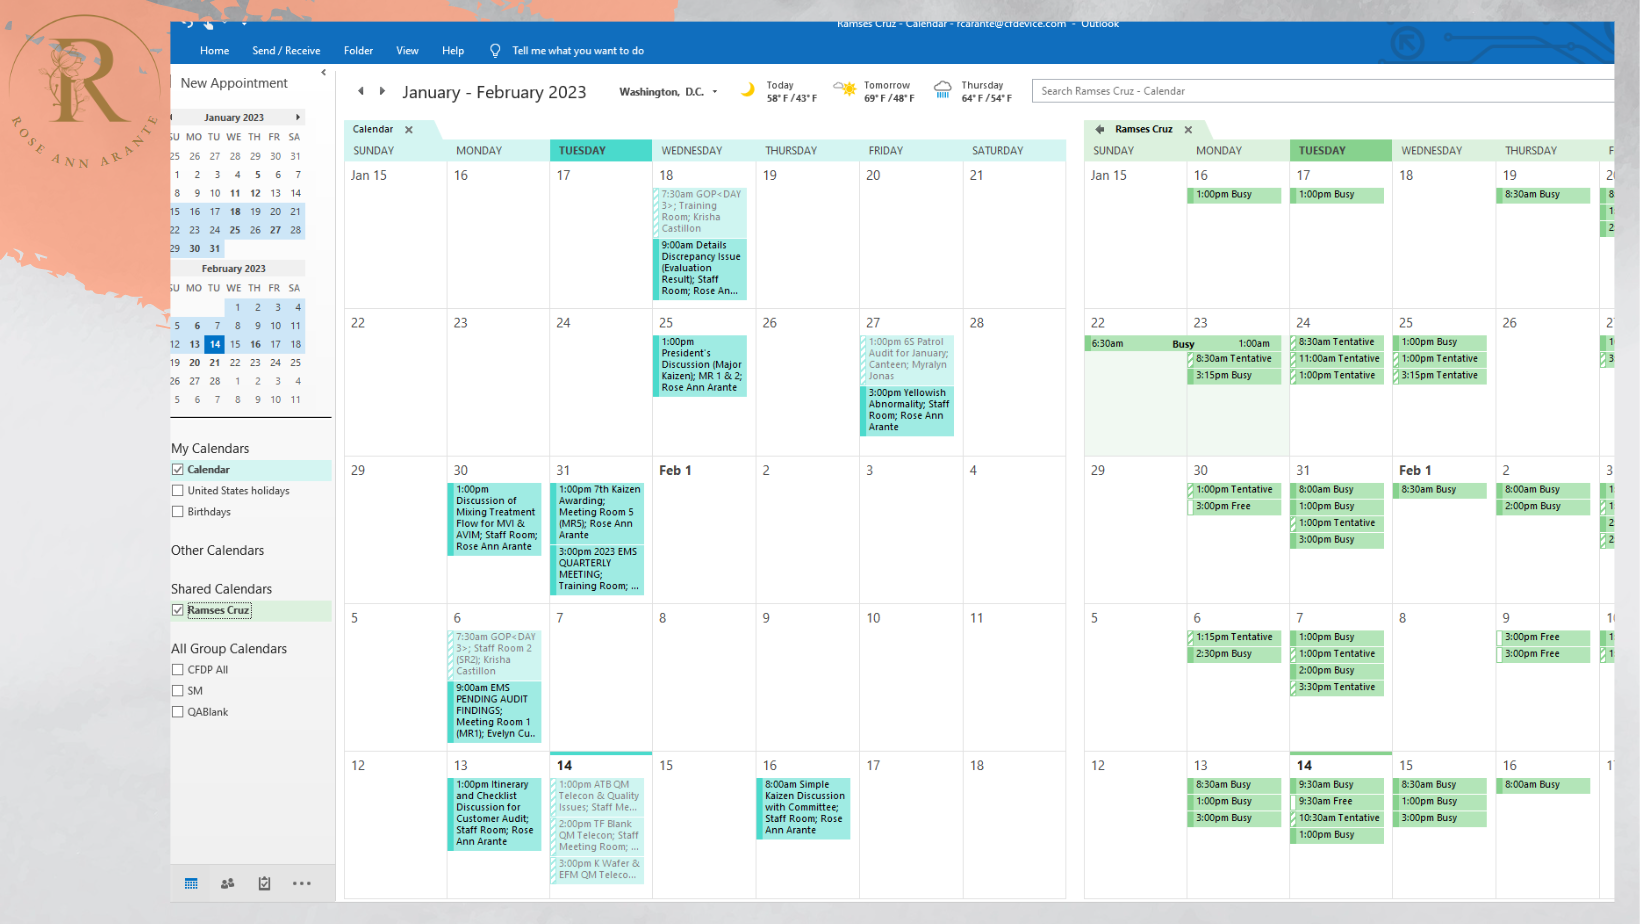The height and width of the screenshot is (924, 1640).
Task: Click the January - February 2023 date heading
Action: (494, 92)
